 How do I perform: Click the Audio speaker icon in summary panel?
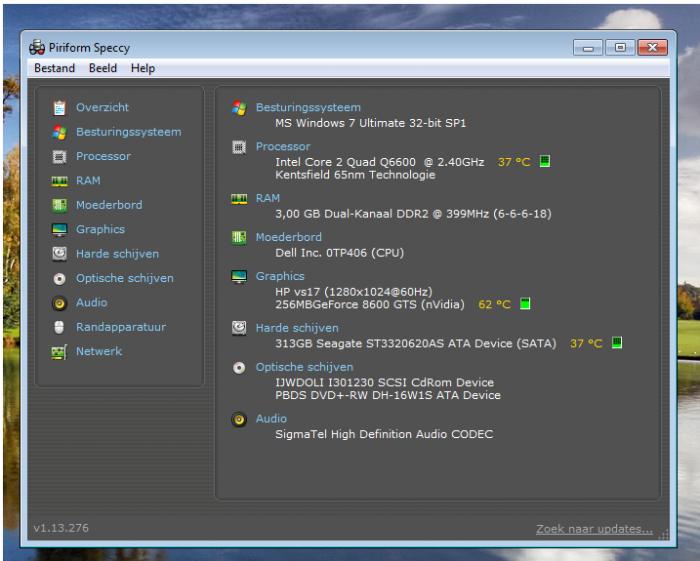[239, 419]
